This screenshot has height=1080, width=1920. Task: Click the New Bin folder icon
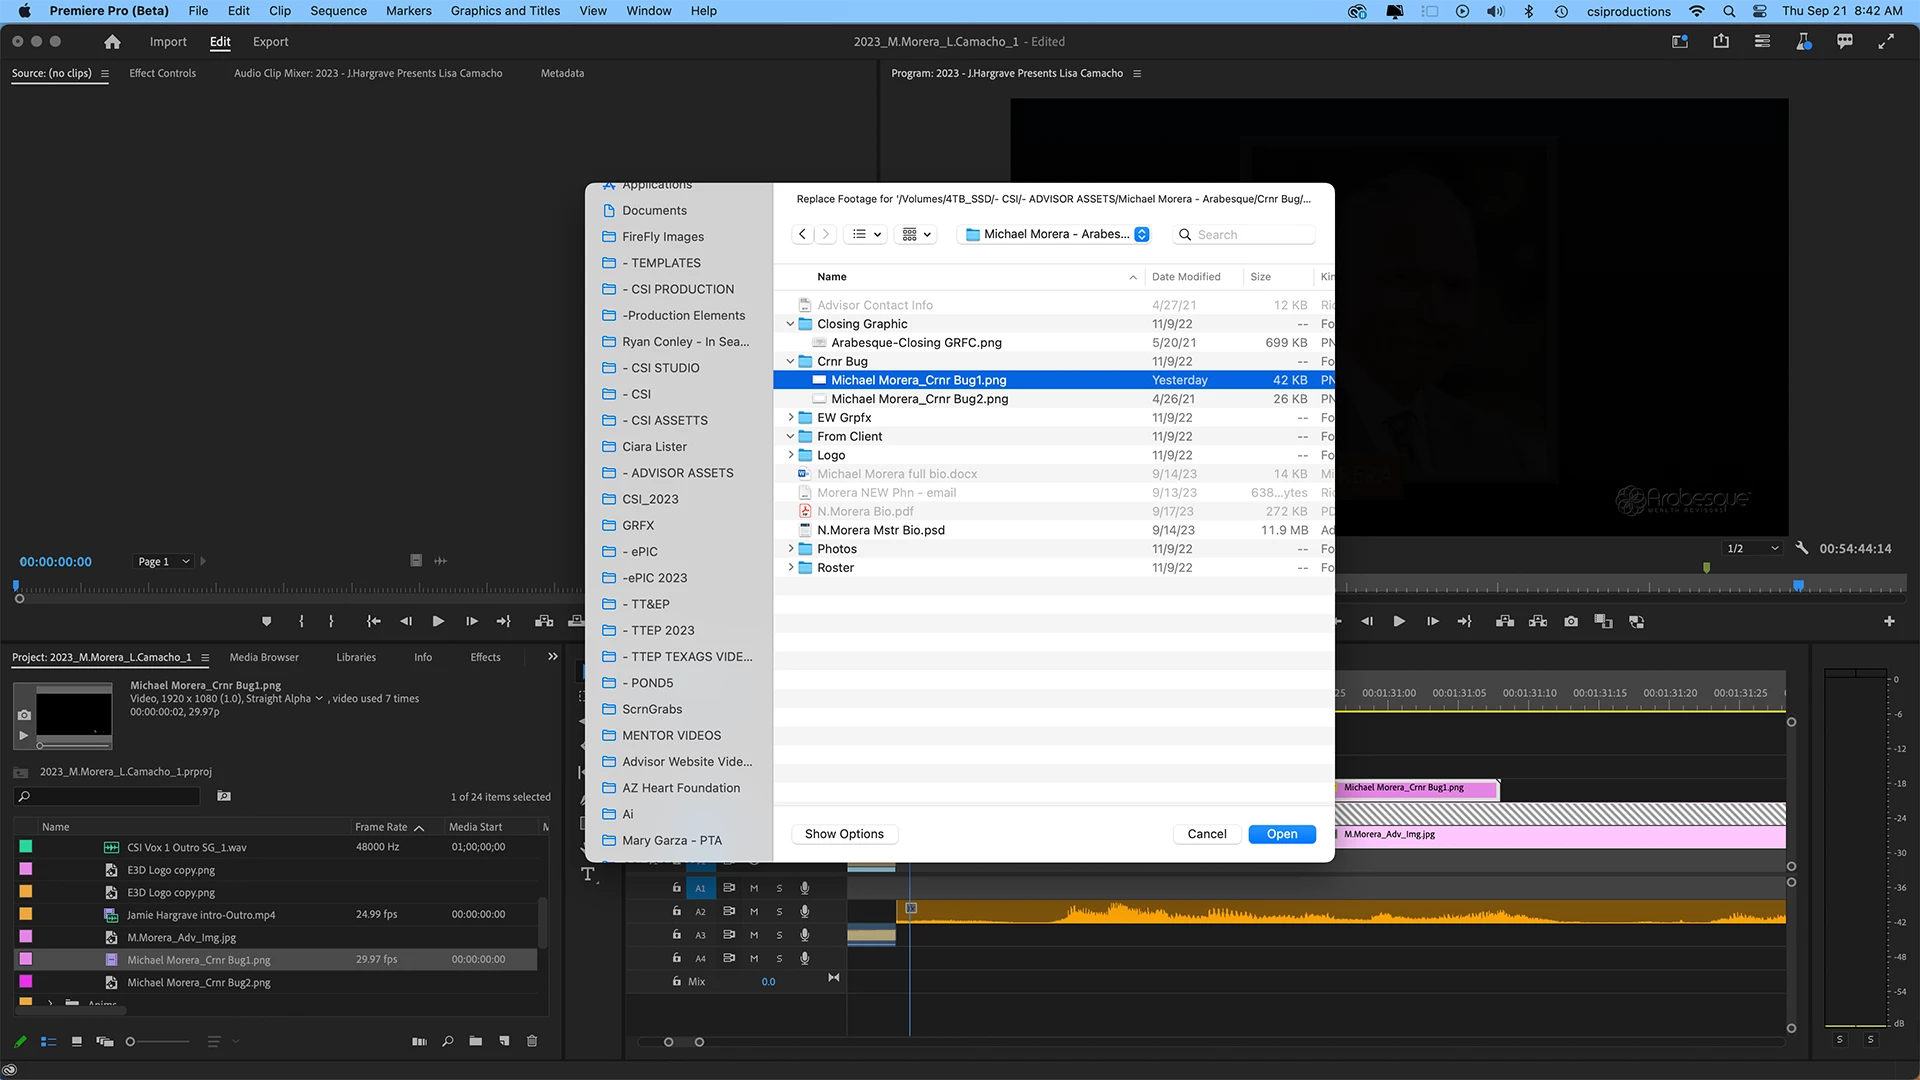coord(476,1041)
